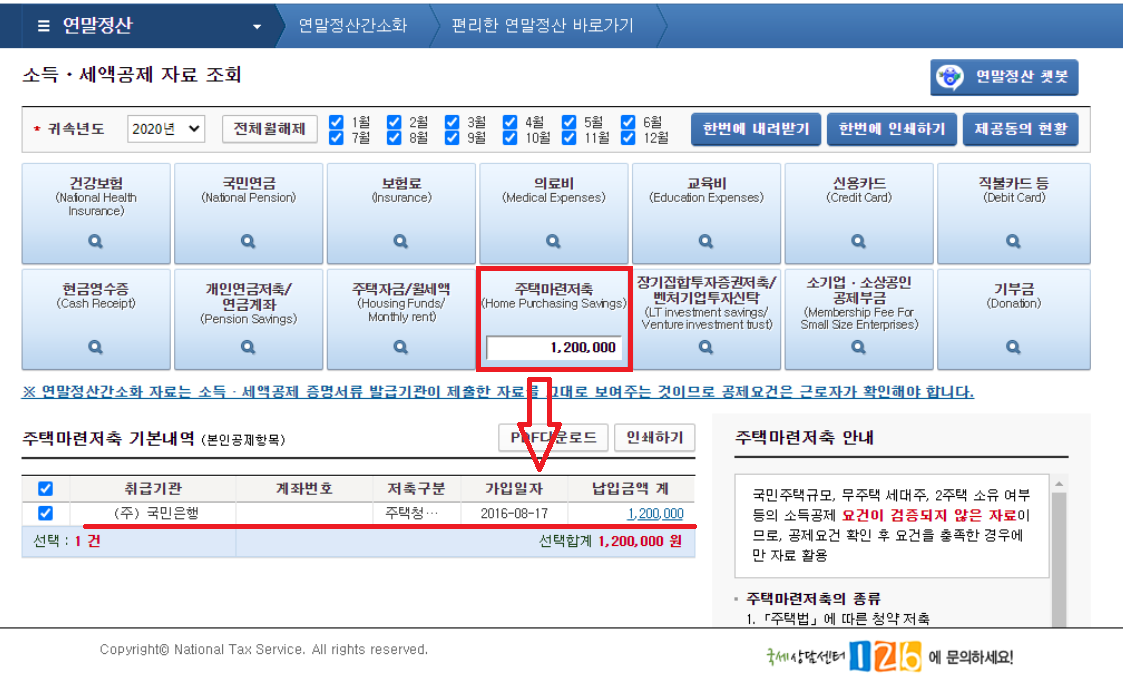Click magnifier under 장기집합투자증권저축 card

(x=705, y=348)
